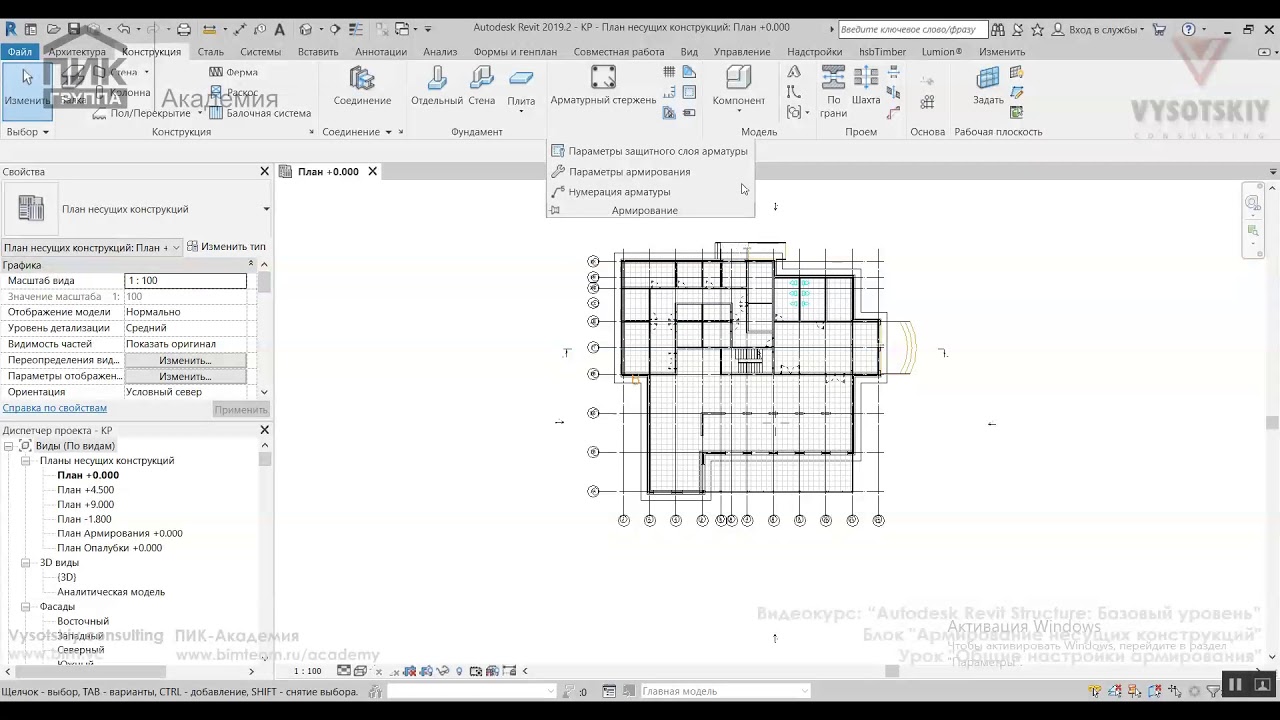The image size is (1280, 720).
Task: Switch to the Аннотации ribbon tab
Action: (x=381, y=52)
